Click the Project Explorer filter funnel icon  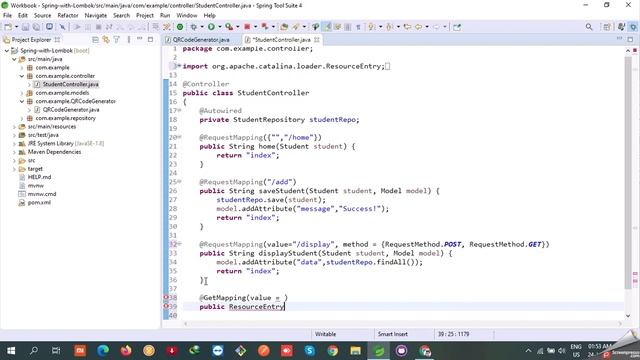[117, 40]
